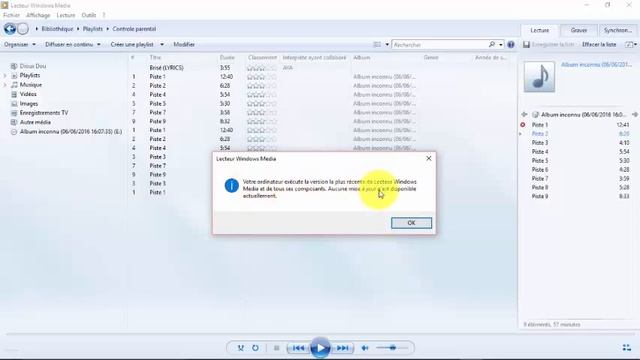Open the Organiser dropdown
The height and width of the screenshot is (360, 640).
click(x=20, y=44)
